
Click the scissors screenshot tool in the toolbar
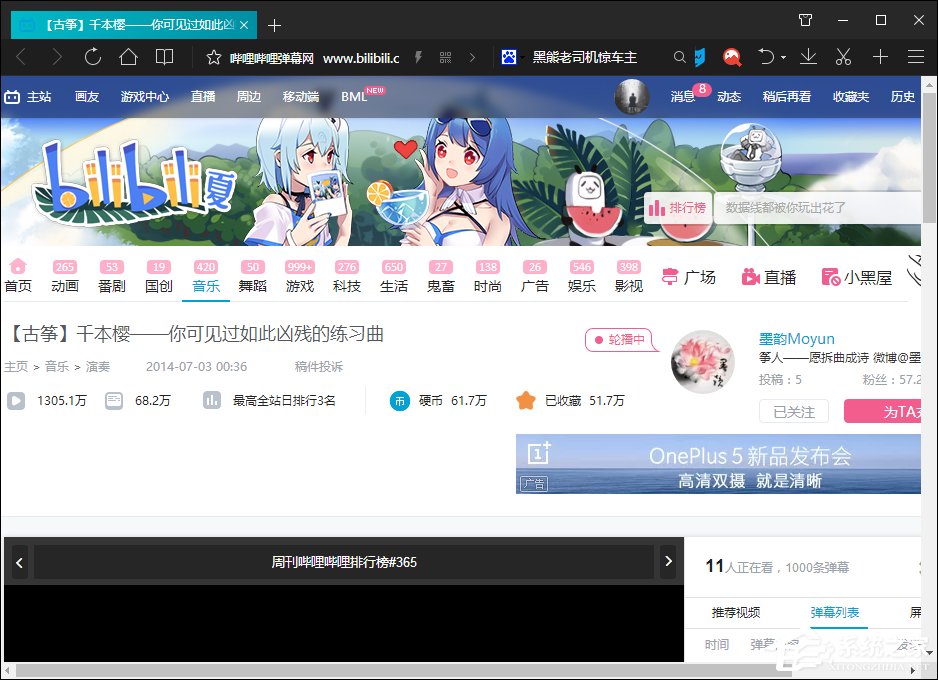pos(843,57)
